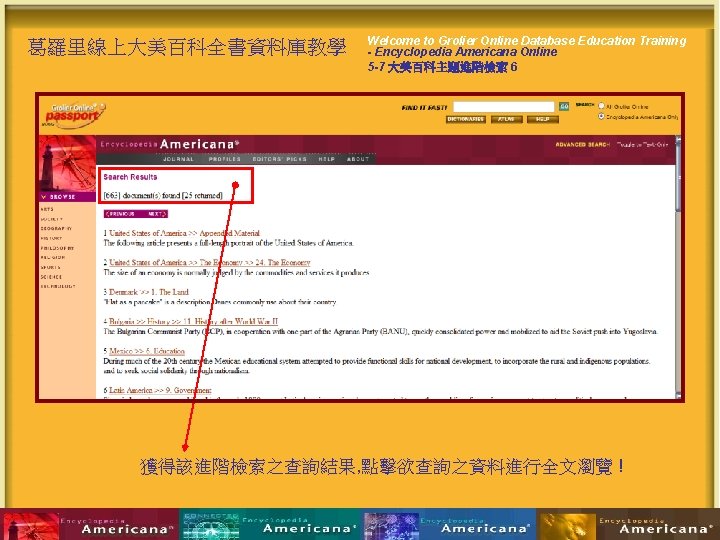Browse the Technology category

point(58,287)
